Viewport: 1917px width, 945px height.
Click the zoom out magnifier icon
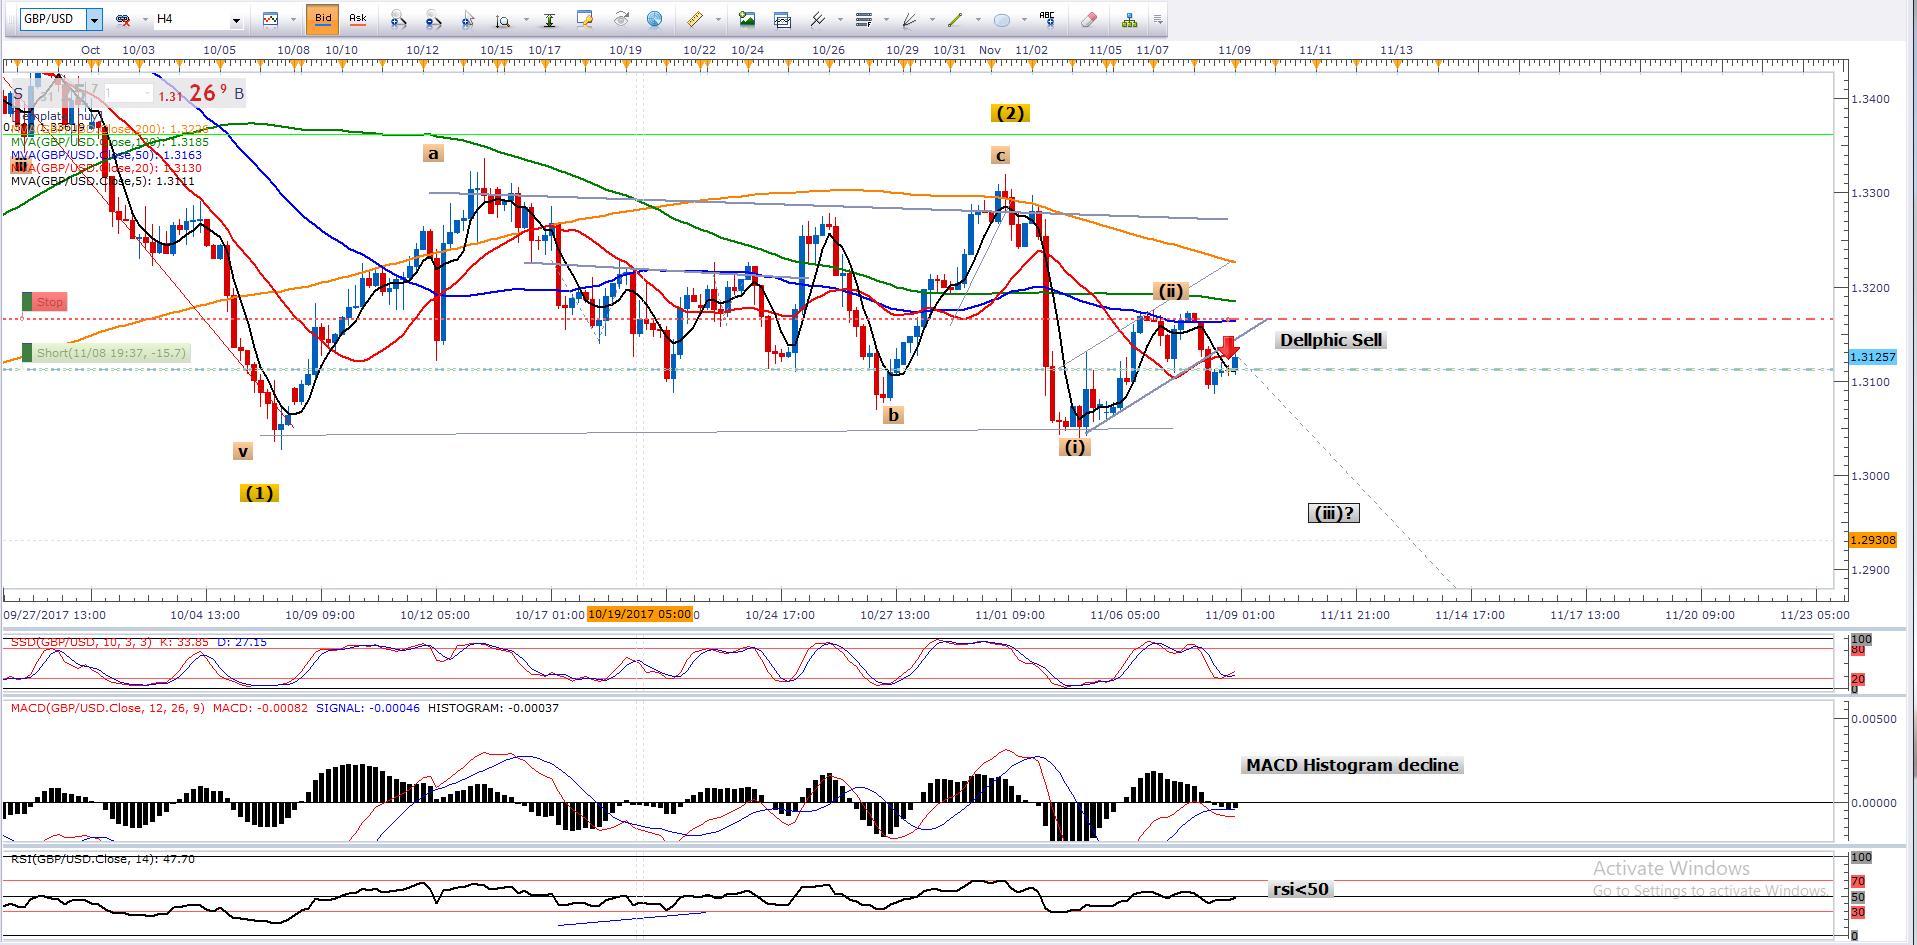click(433, 19)
